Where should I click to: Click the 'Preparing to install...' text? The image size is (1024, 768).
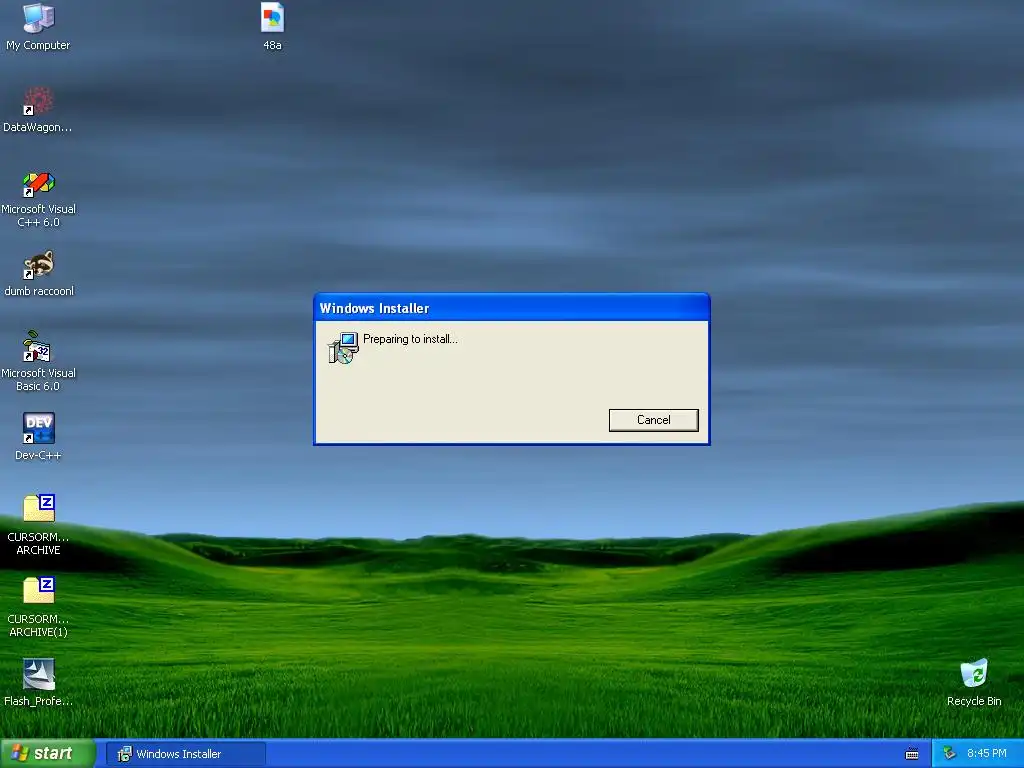(x=410, y=339)
